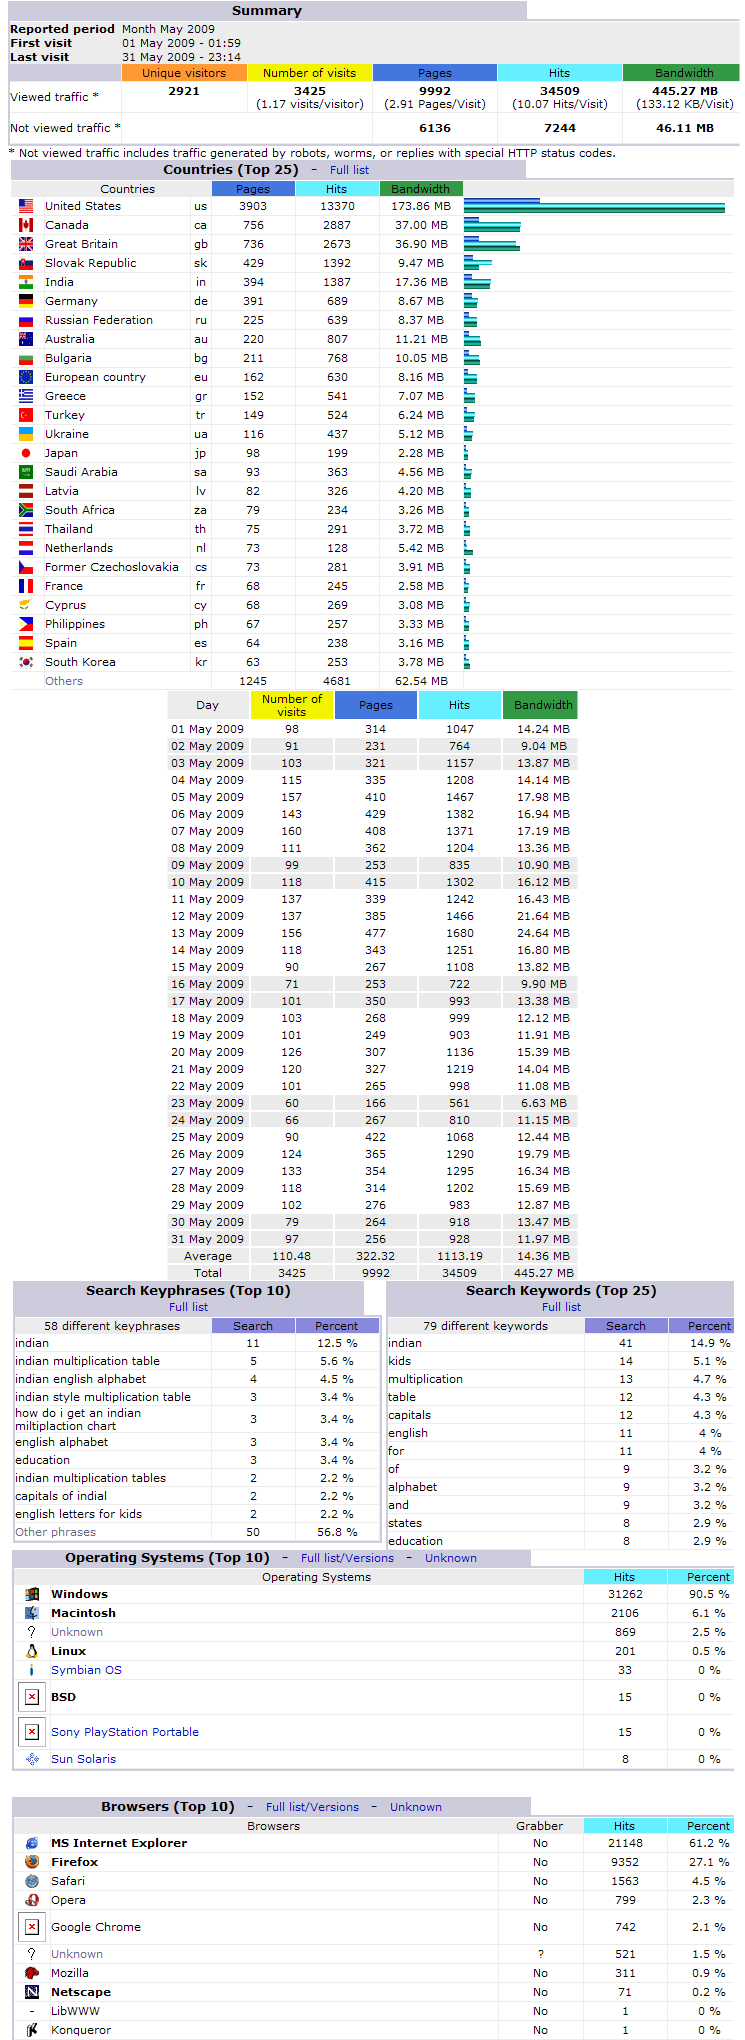Screen dimensions: 745x2040
Task: Click the broken Google Chrome image icon
Action: (32, 1927)
